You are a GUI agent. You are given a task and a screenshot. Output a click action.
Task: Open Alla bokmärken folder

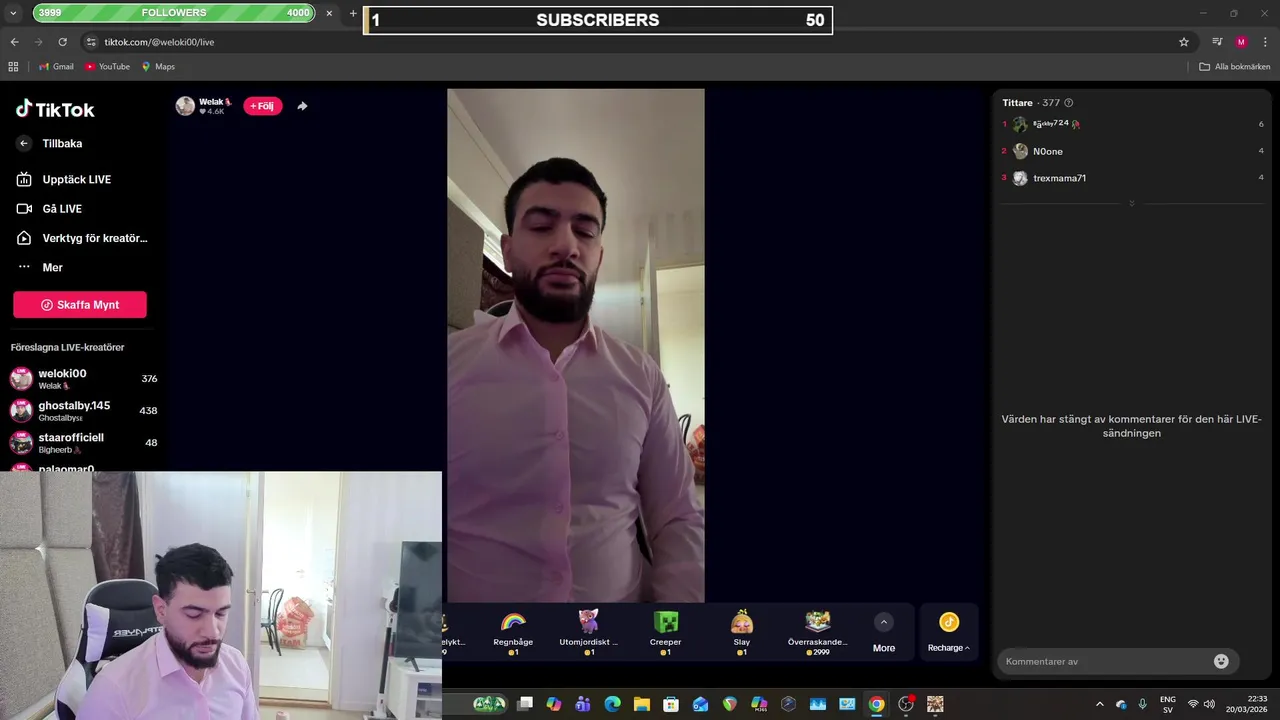1235,67
